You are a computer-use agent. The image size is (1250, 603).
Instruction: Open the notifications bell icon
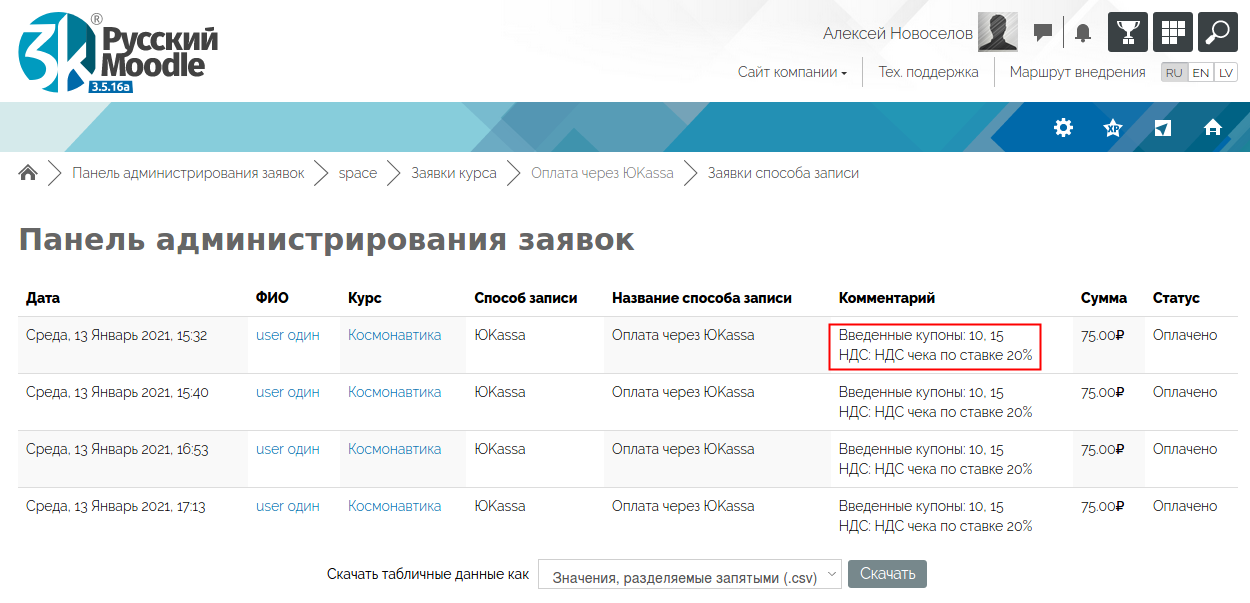(1083, 33)
